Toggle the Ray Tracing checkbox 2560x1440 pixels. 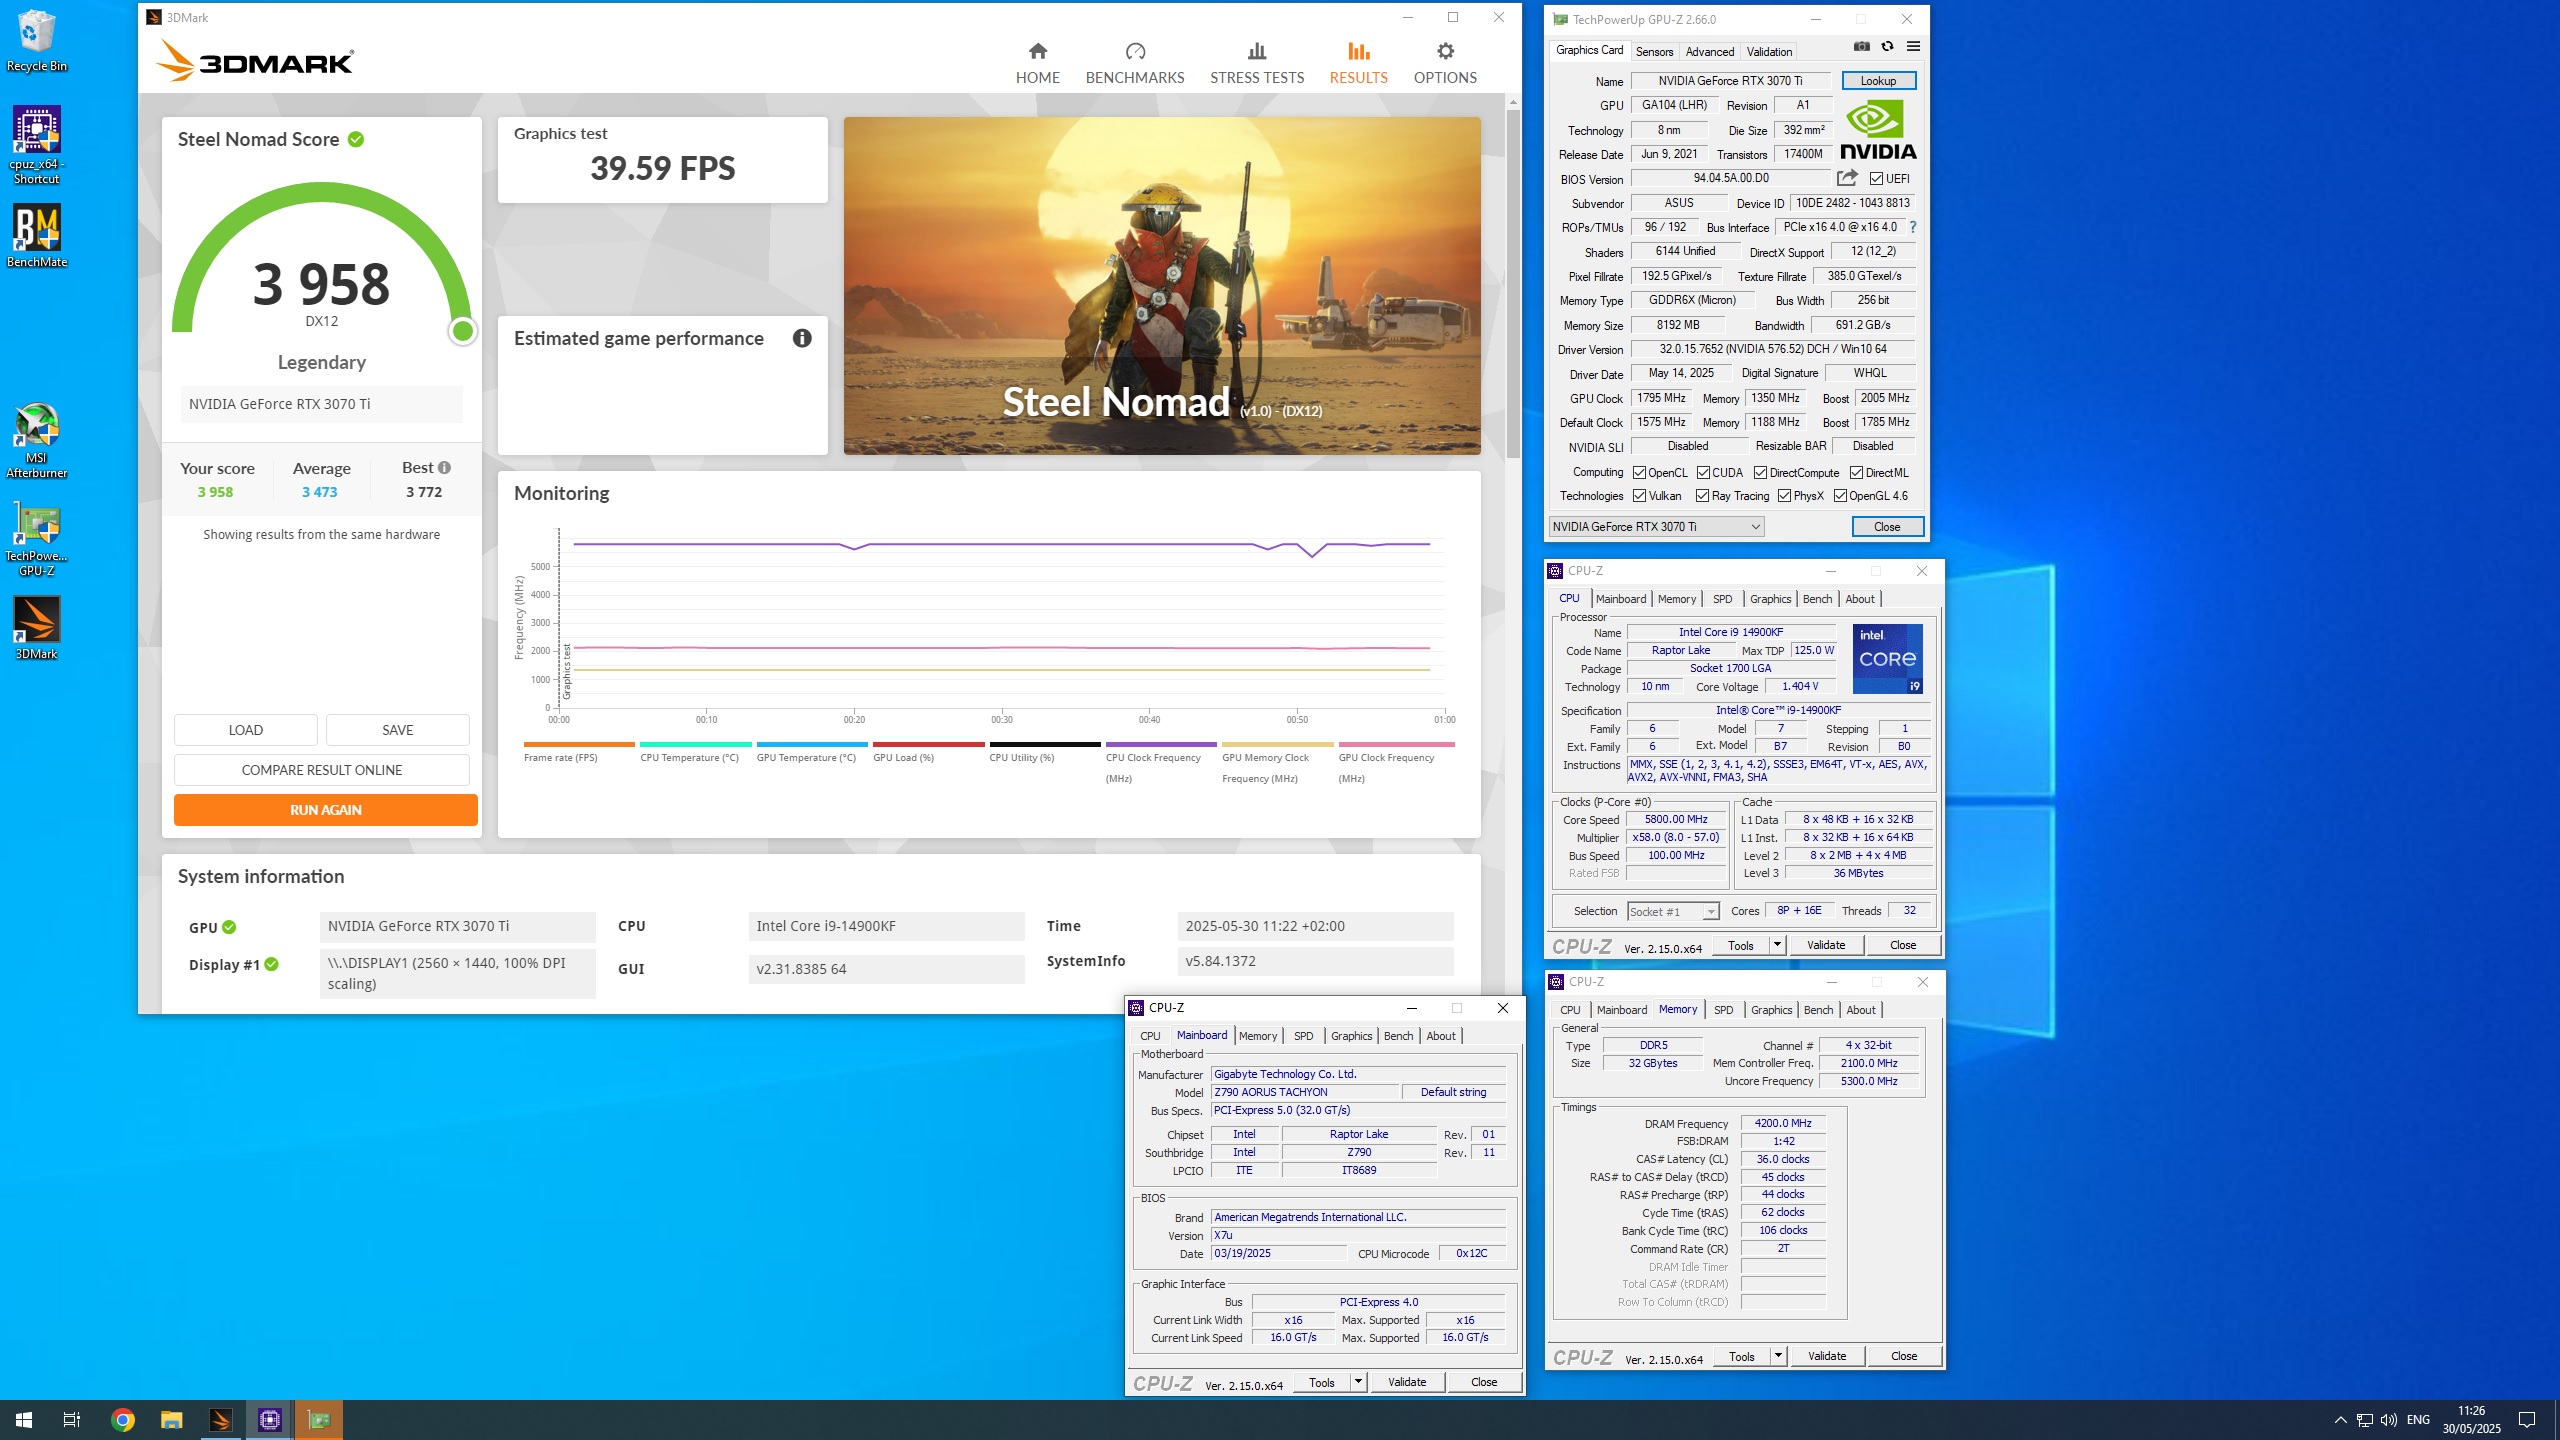pyautogui.click(x=1702, y=495)
